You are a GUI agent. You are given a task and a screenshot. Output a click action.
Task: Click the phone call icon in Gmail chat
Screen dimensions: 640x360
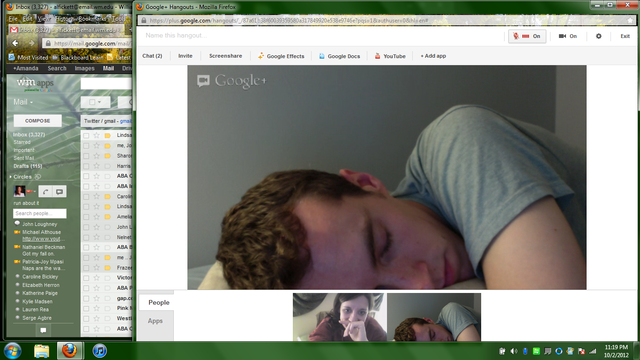45,191
